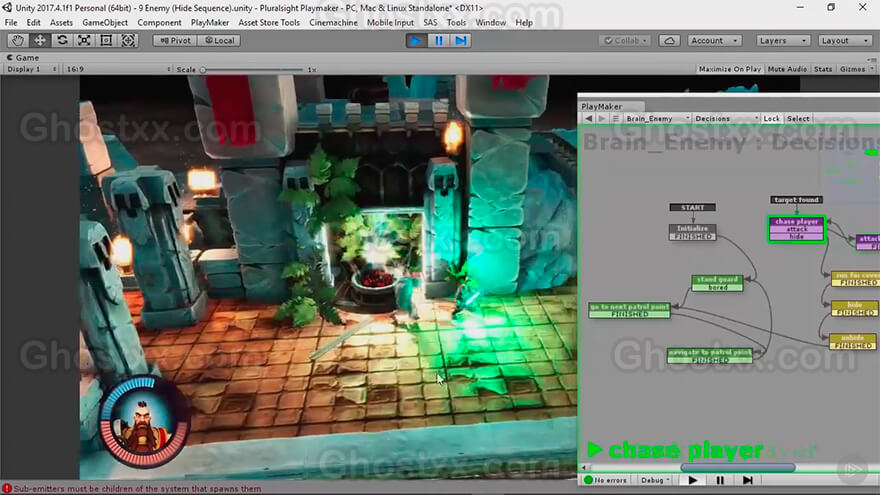This screenshot has height=495, width=880.
Task: Select the Rect transform tool
Action: point(106,40)
